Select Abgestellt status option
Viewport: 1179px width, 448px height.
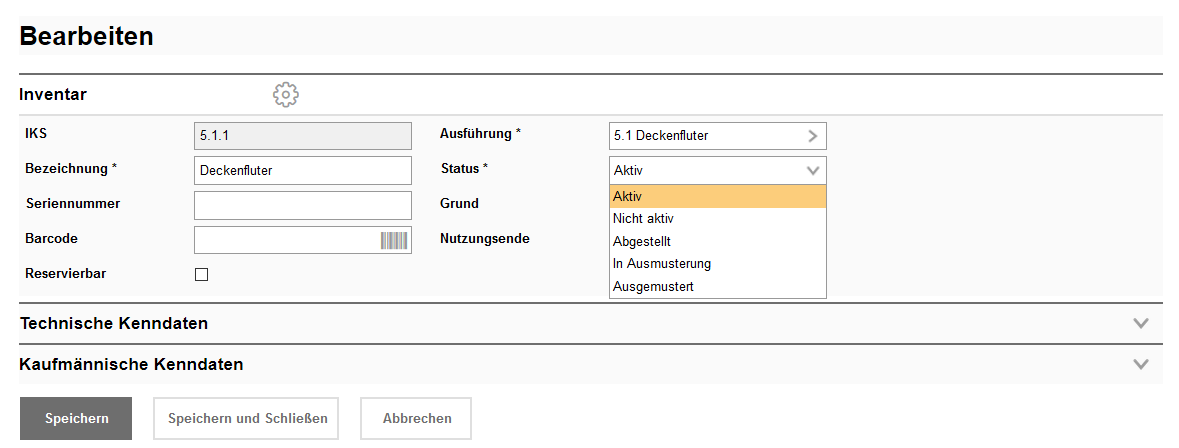tap(717, 241)
